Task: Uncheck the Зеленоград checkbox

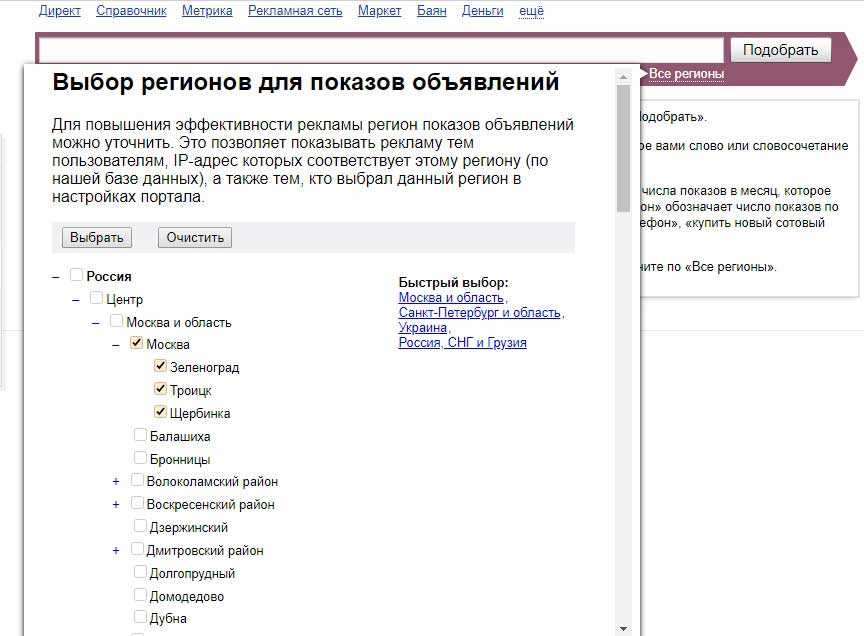Action: 160,366
